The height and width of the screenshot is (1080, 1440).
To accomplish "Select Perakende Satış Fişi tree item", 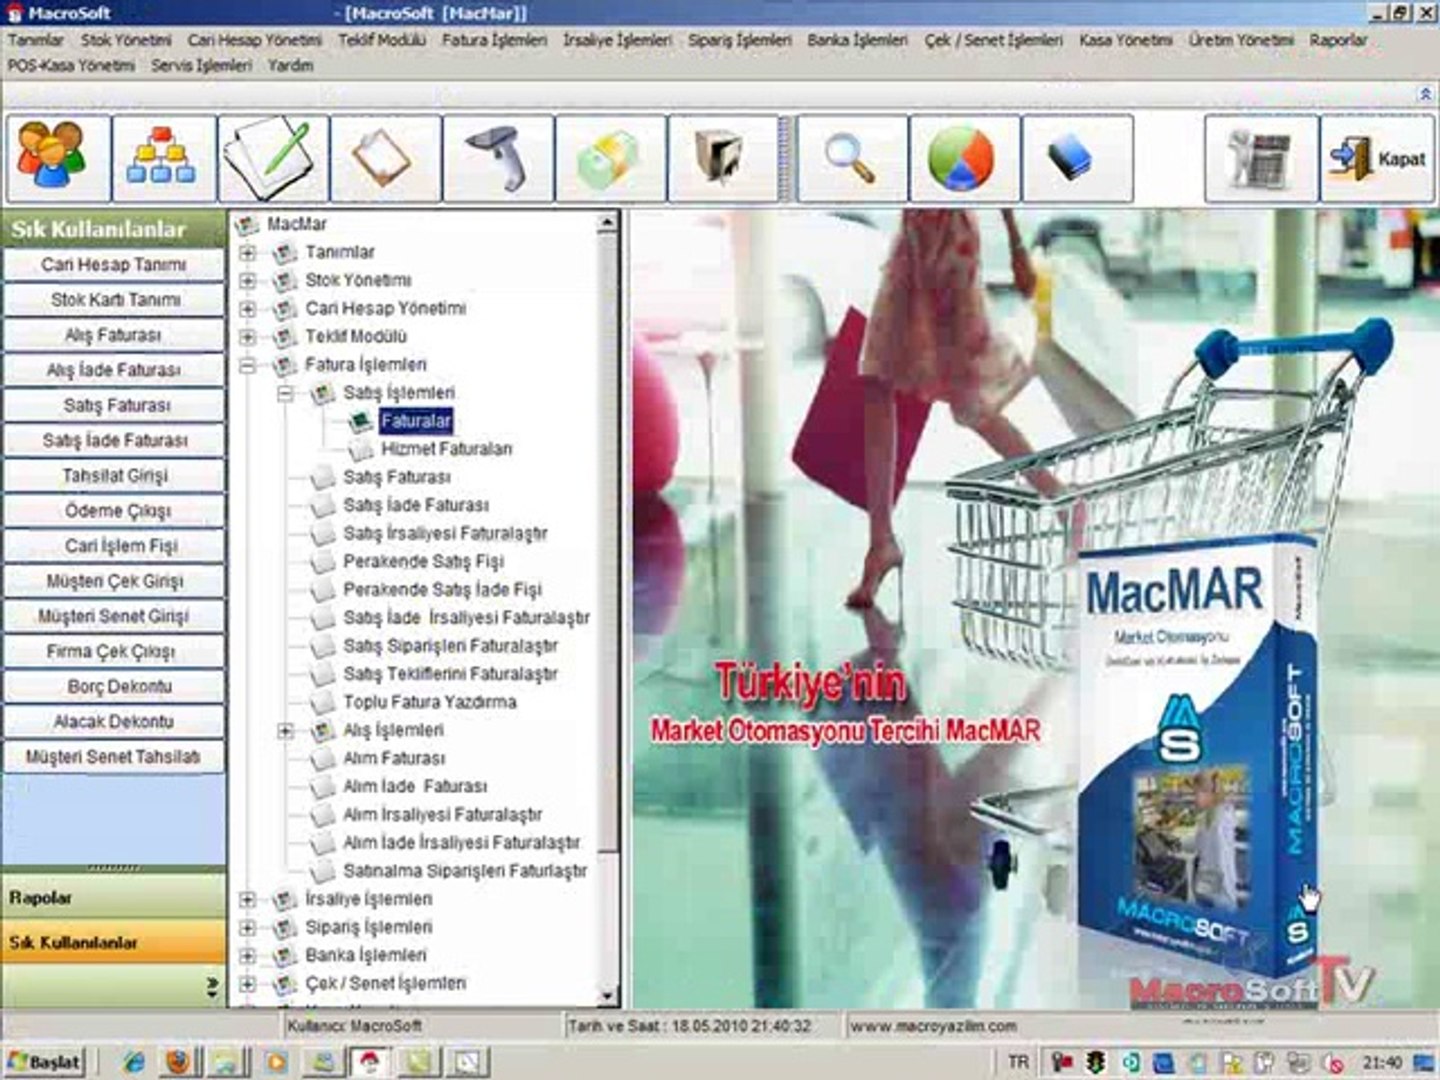I will click(x=423, y=562).
